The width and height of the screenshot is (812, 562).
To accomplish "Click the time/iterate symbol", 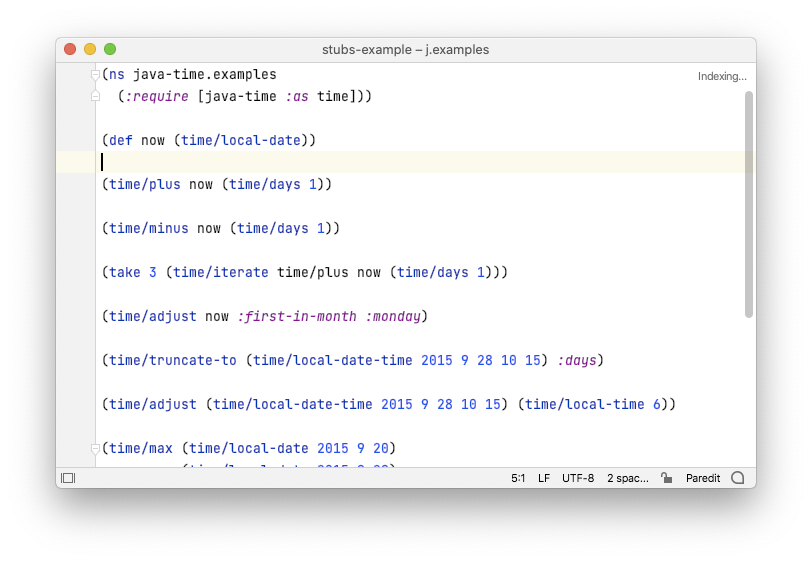I will (x=221, y=273).
